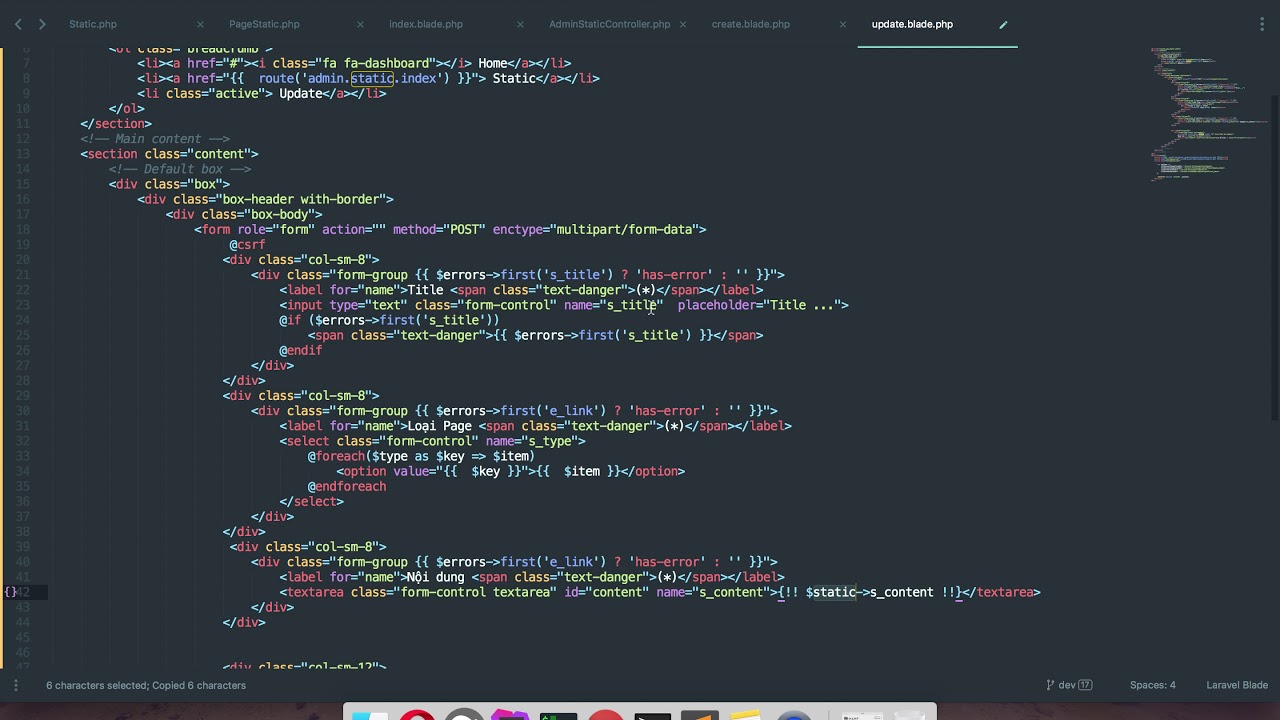The image size is (1280, 720).
Task: Click the '@csrf' directive line
Action: [247, 244]
